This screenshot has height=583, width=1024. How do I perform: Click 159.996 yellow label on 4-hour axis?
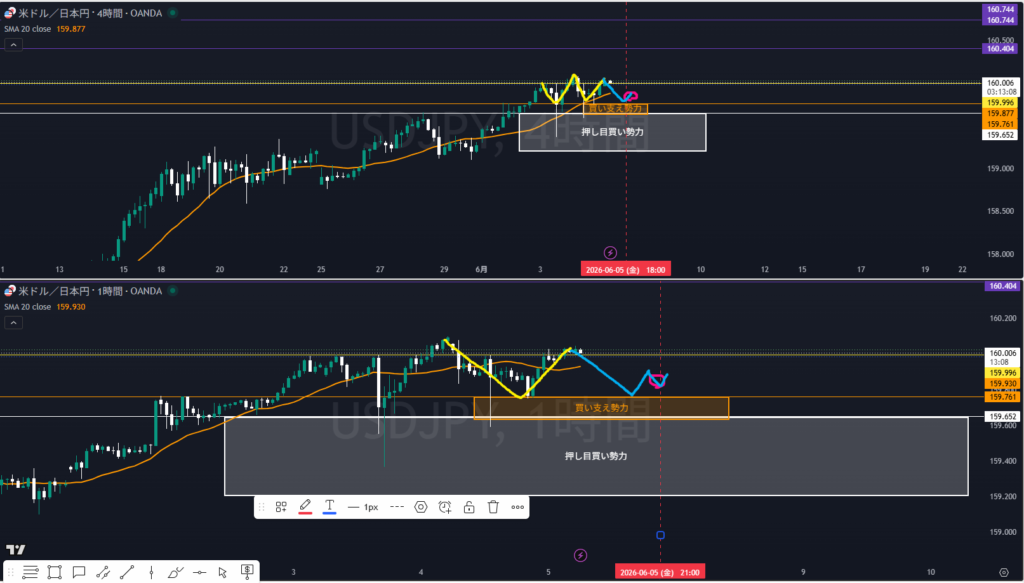pyautogui.click(x=1000, y=102)
